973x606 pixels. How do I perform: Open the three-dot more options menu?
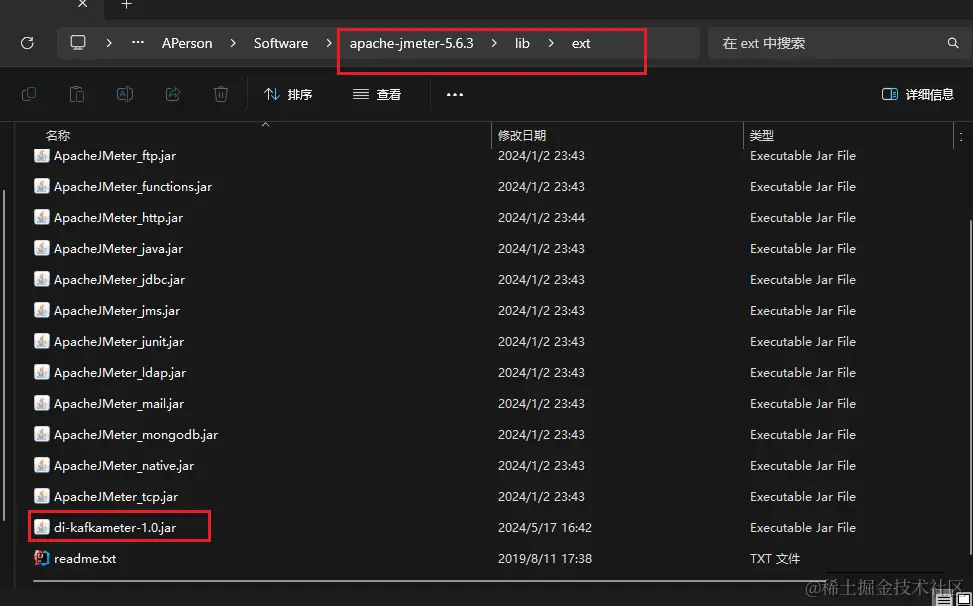[455, 95]
